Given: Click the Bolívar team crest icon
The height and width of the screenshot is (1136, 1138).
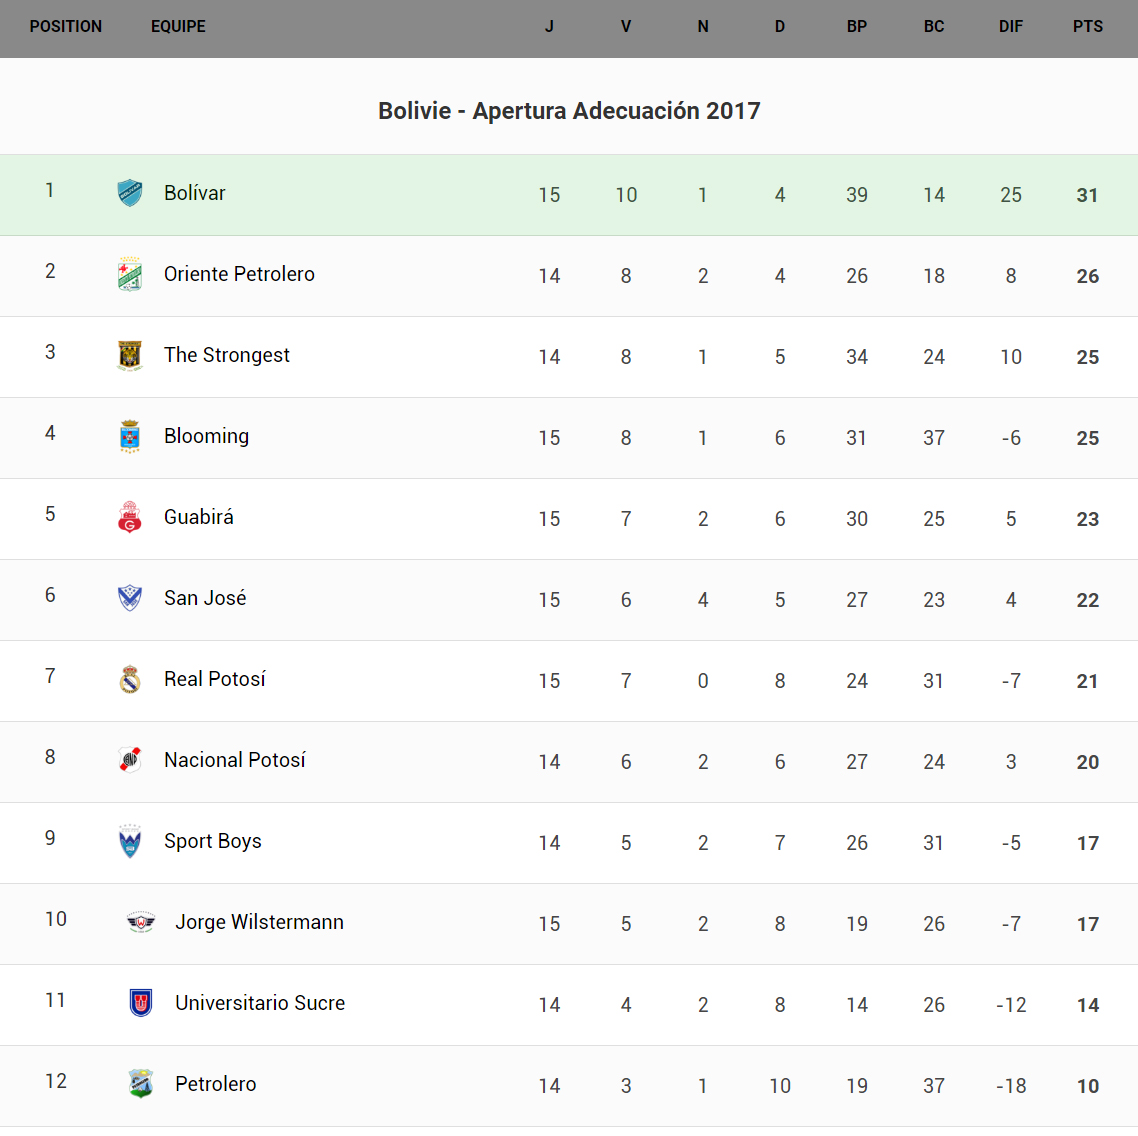Looking at the screenshot, I should point(130,193).
